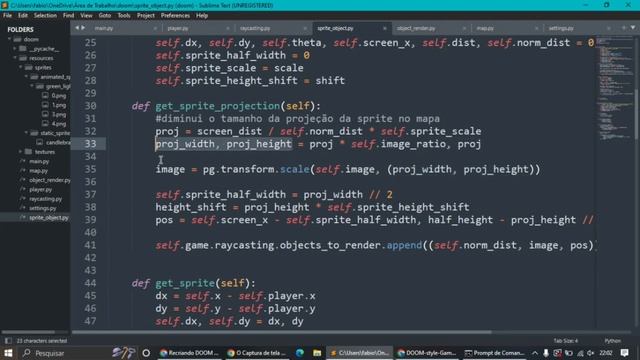The image size is (640, 360).
Task: Click the tab scroll right arrow
Action: point(83,28)
